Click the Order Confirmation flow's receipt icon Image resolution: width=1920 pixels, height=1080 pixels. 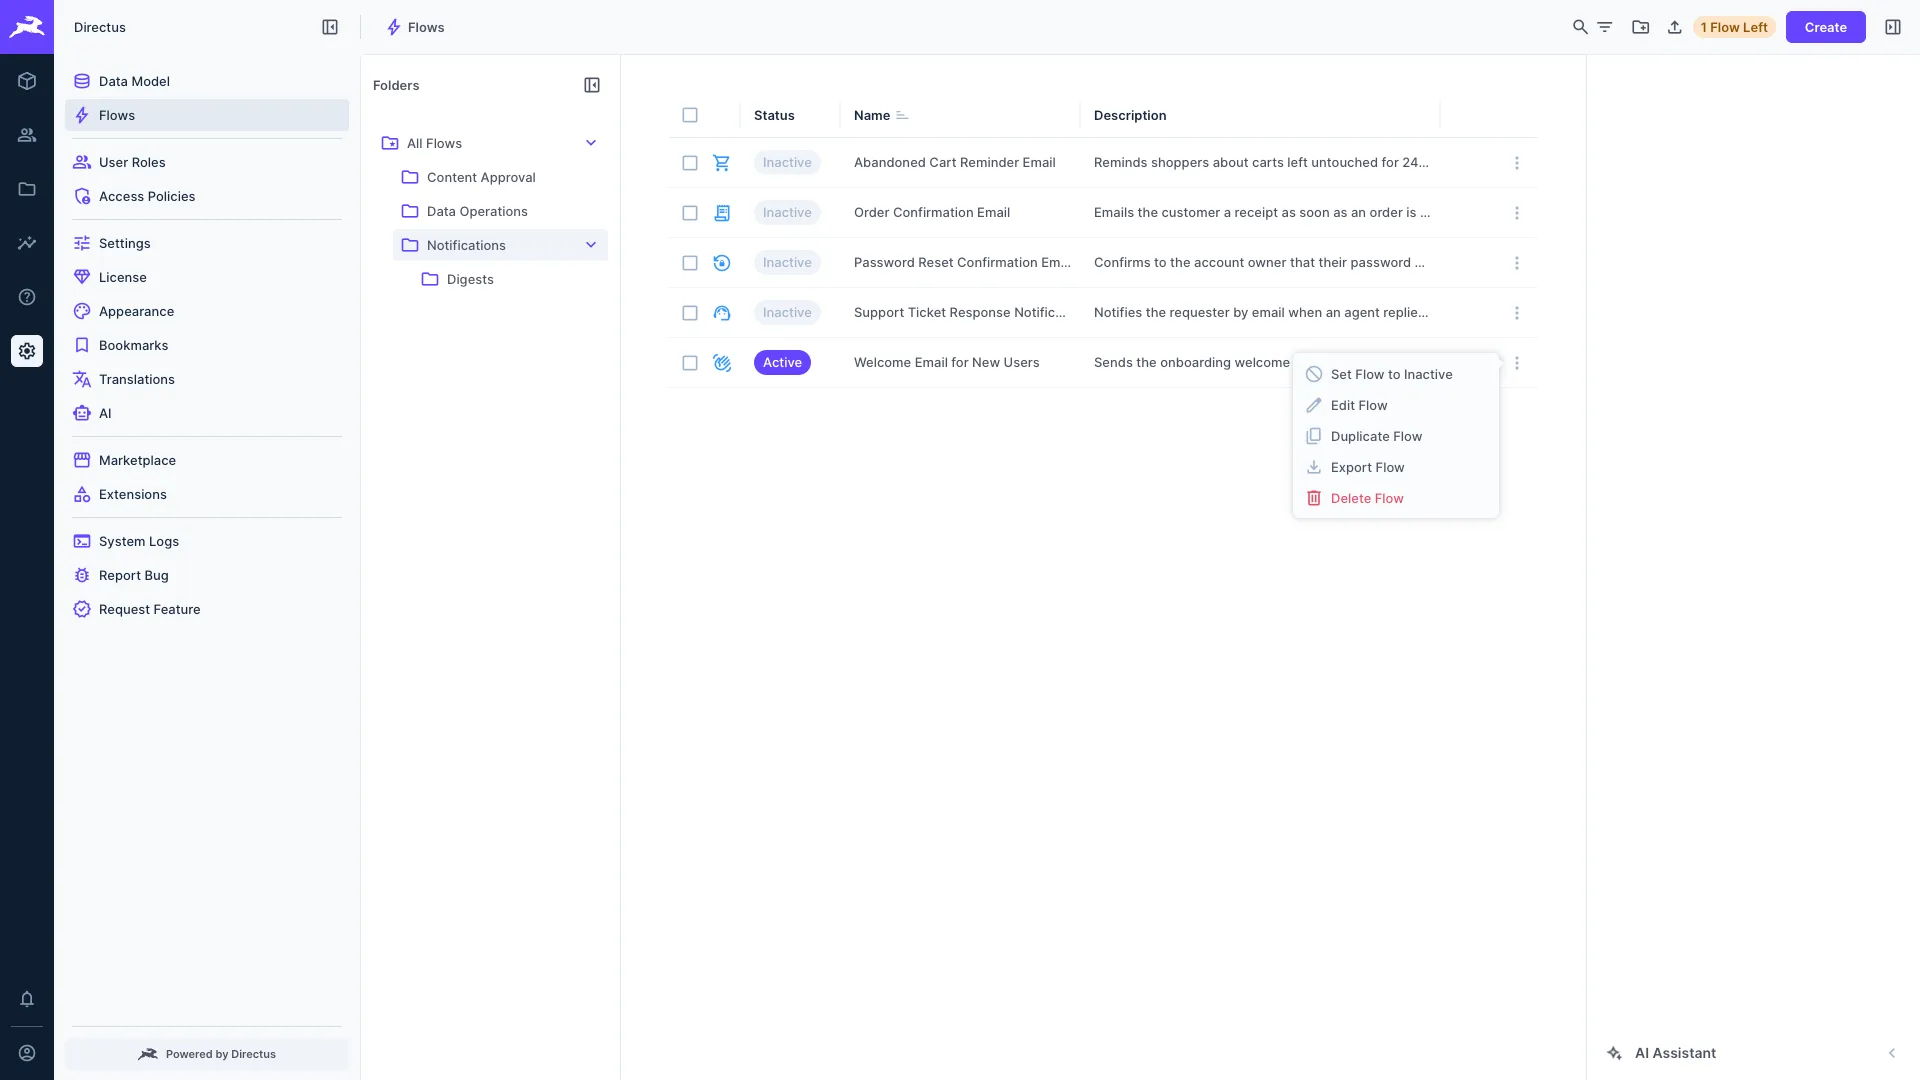tap(722, 213)
